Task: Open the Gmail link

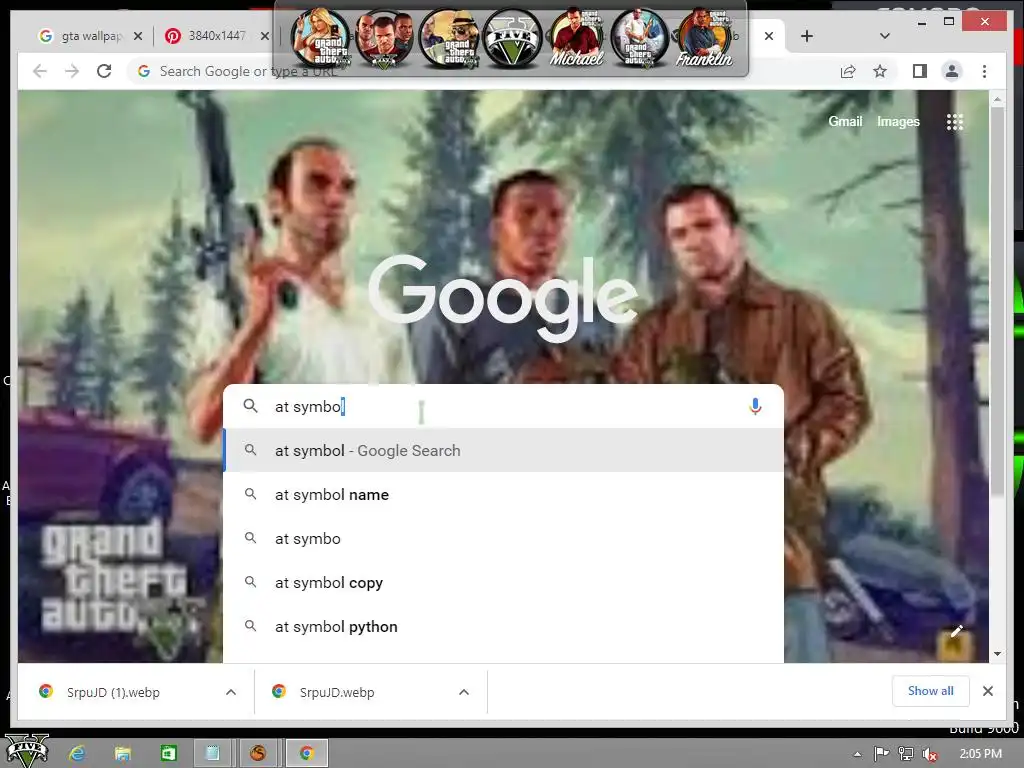Action: click(845, 121)
